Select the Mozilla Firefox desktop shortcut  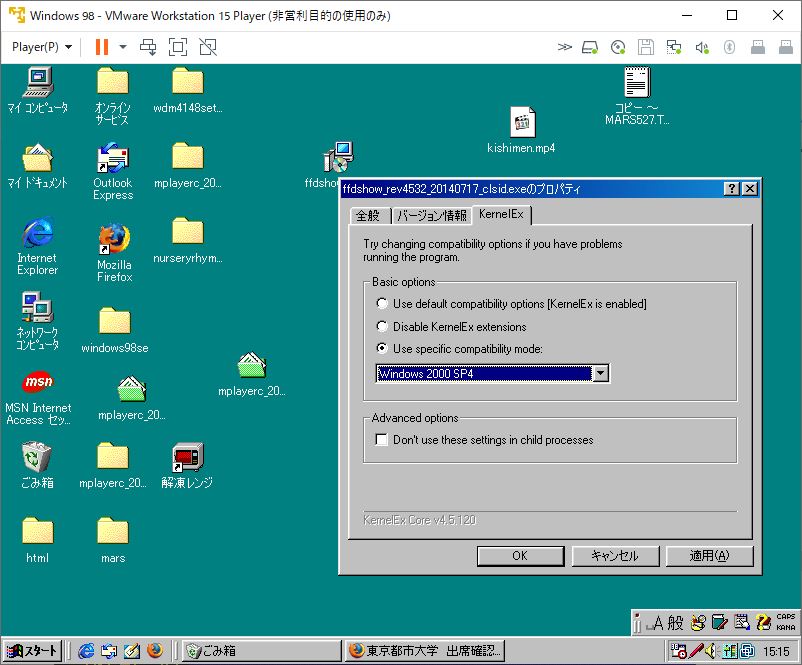pos(115,253)
